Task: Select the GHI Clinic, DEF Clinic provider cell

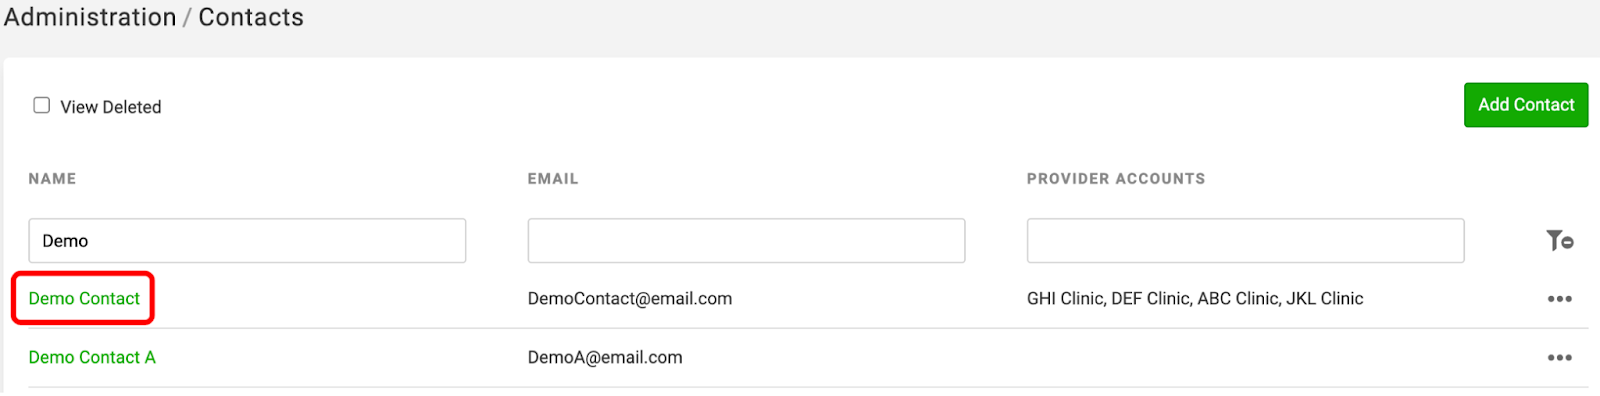Action: click(x=1195, y=298)
